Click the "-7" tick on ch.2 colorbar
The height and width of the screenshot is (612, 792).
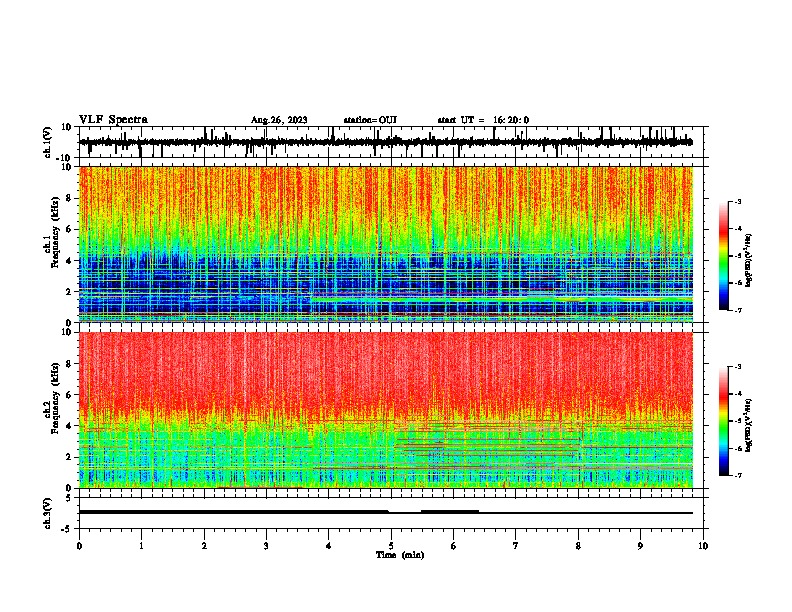click(737, 476)
